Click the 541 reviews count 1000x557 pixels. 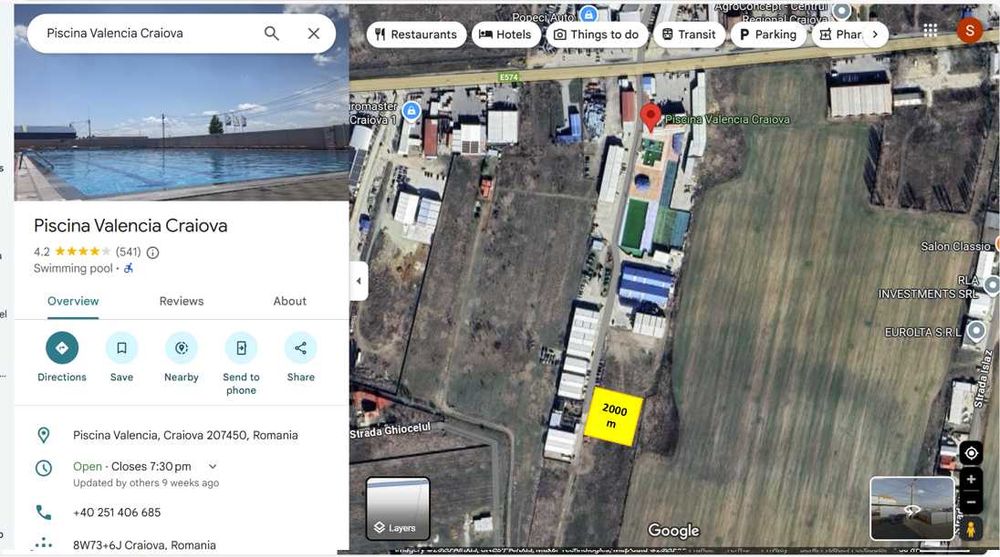(128, 252)
